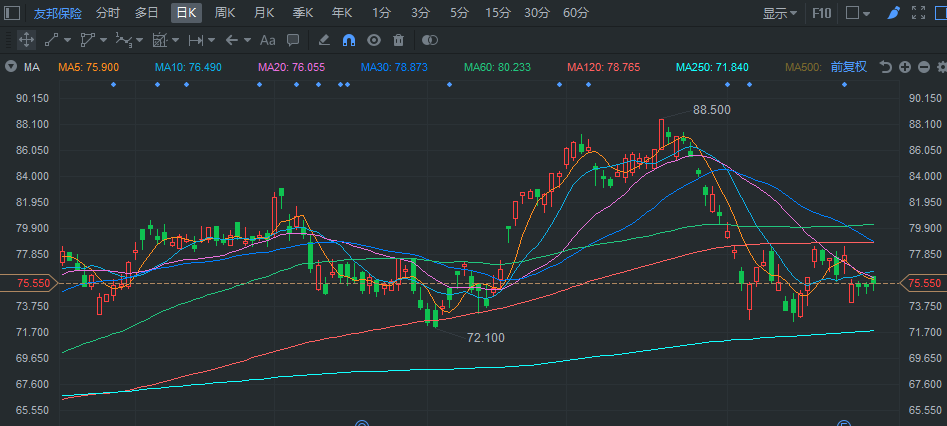Select the 30分 interval

pos(537,13)
